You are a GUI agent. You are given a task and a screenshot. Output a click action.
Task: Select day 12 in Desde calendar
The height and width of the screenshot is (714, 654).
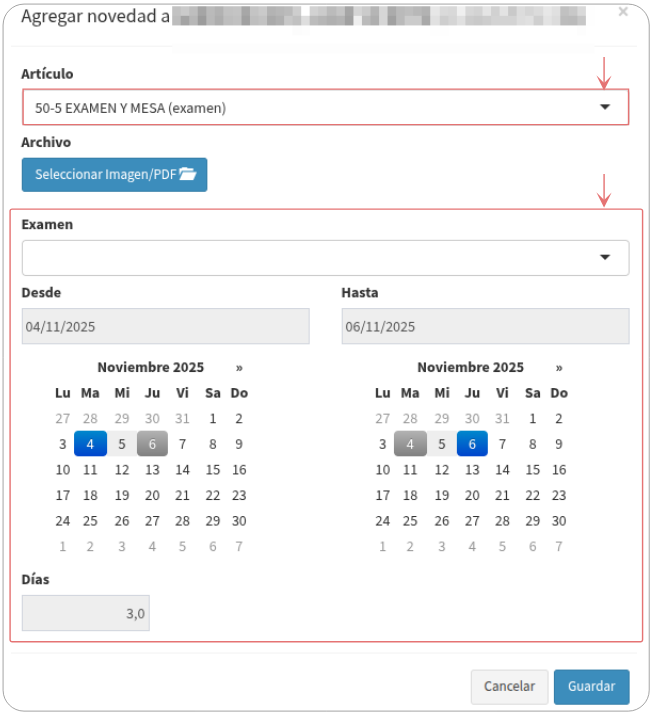122,469
